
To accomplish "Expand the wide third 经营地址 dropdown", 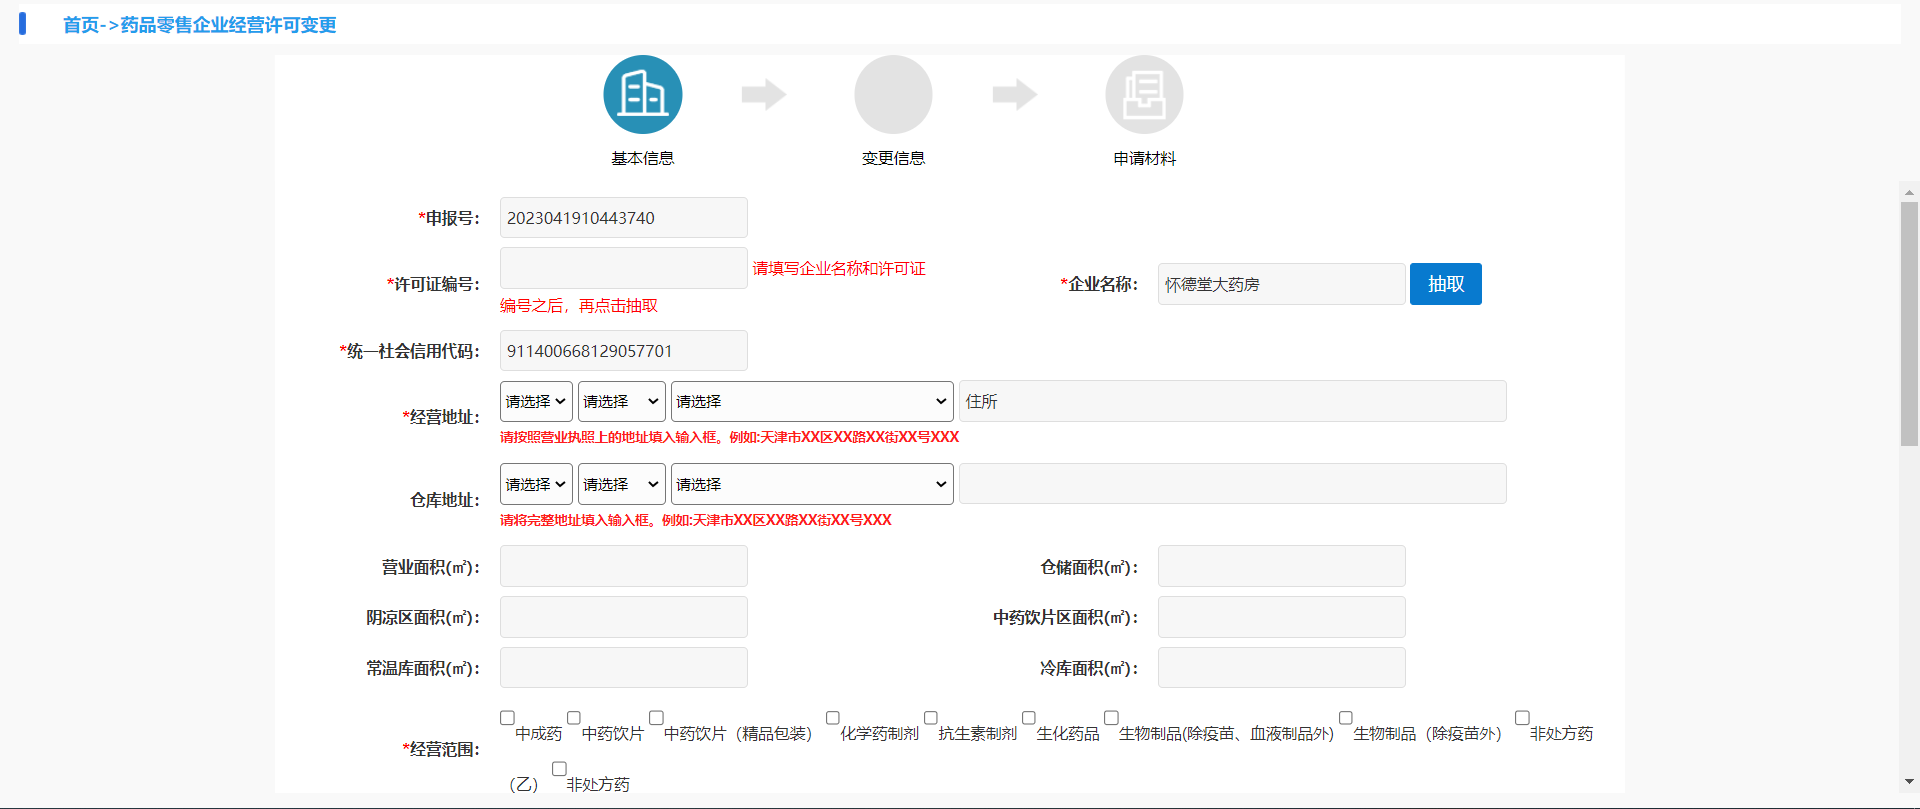I will click(811, 401).
